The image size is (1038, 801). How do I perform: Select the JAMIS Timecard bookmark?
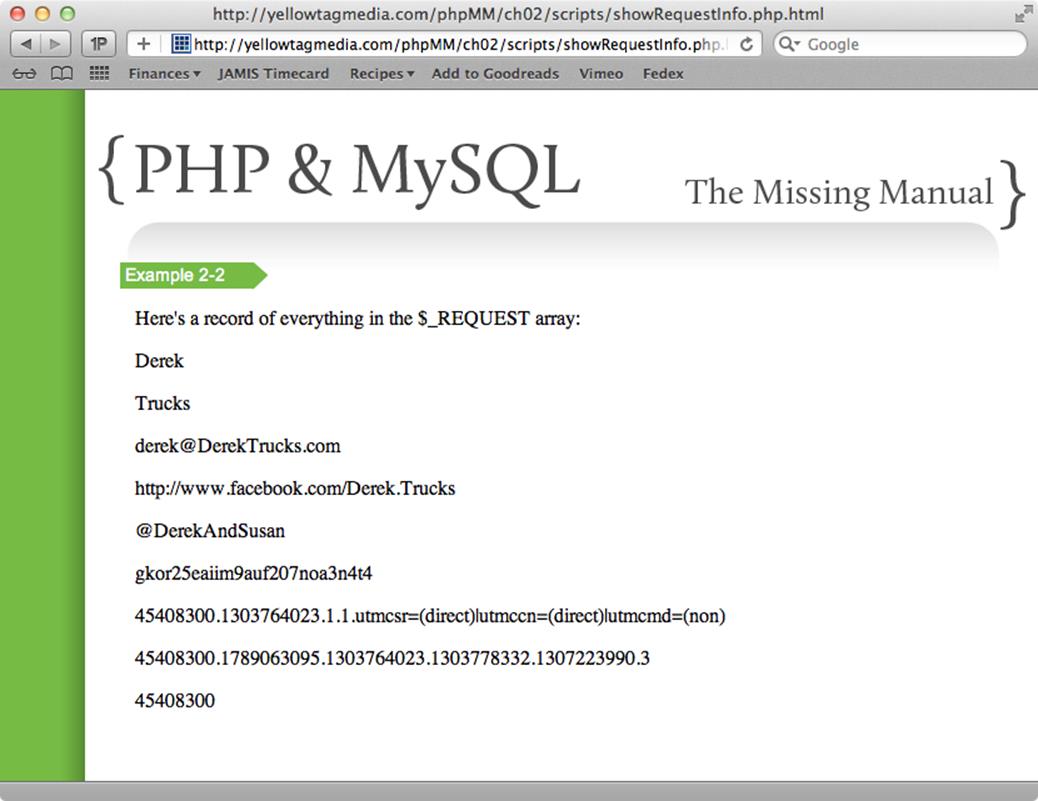[x=273, y=73]
